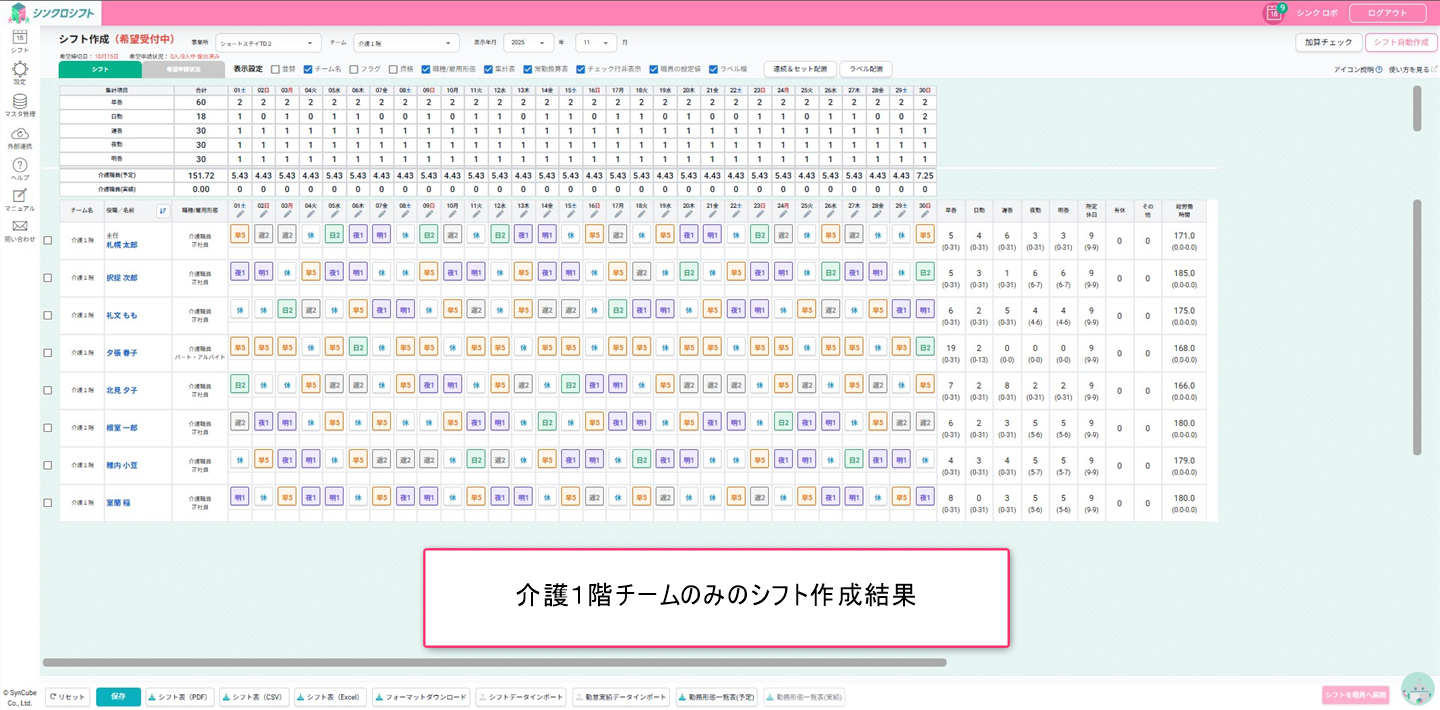Viewport: 1440px width, 710px height.
Task: Open マスタ管理 database icon
Action: pyautogui.click(x=19, y=103)
